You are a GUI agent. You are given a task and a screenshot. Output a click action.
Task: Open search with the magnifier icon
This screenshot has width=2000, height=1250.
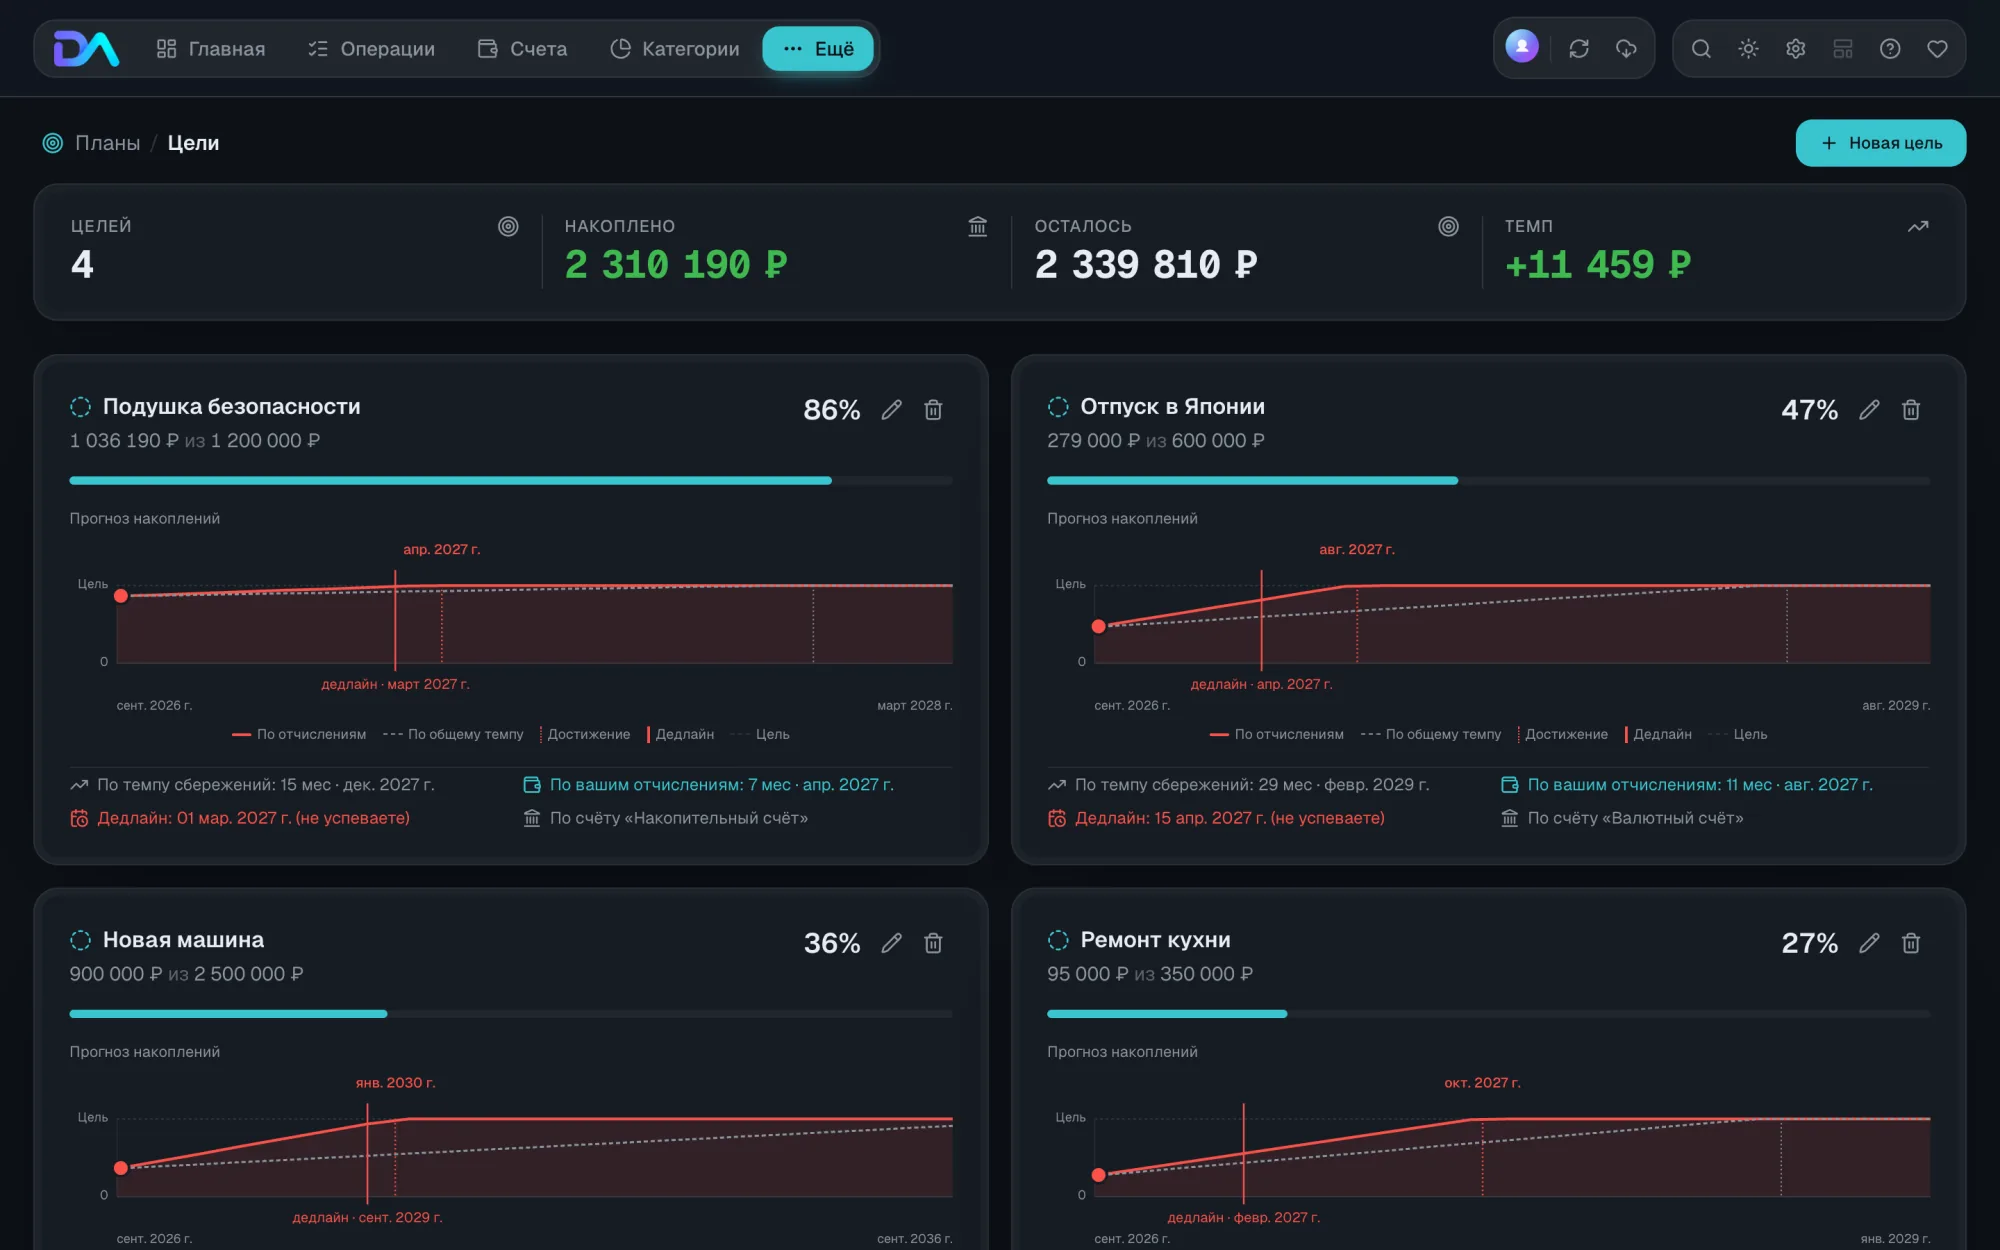pyautogui.click(x=1700, y=49)
